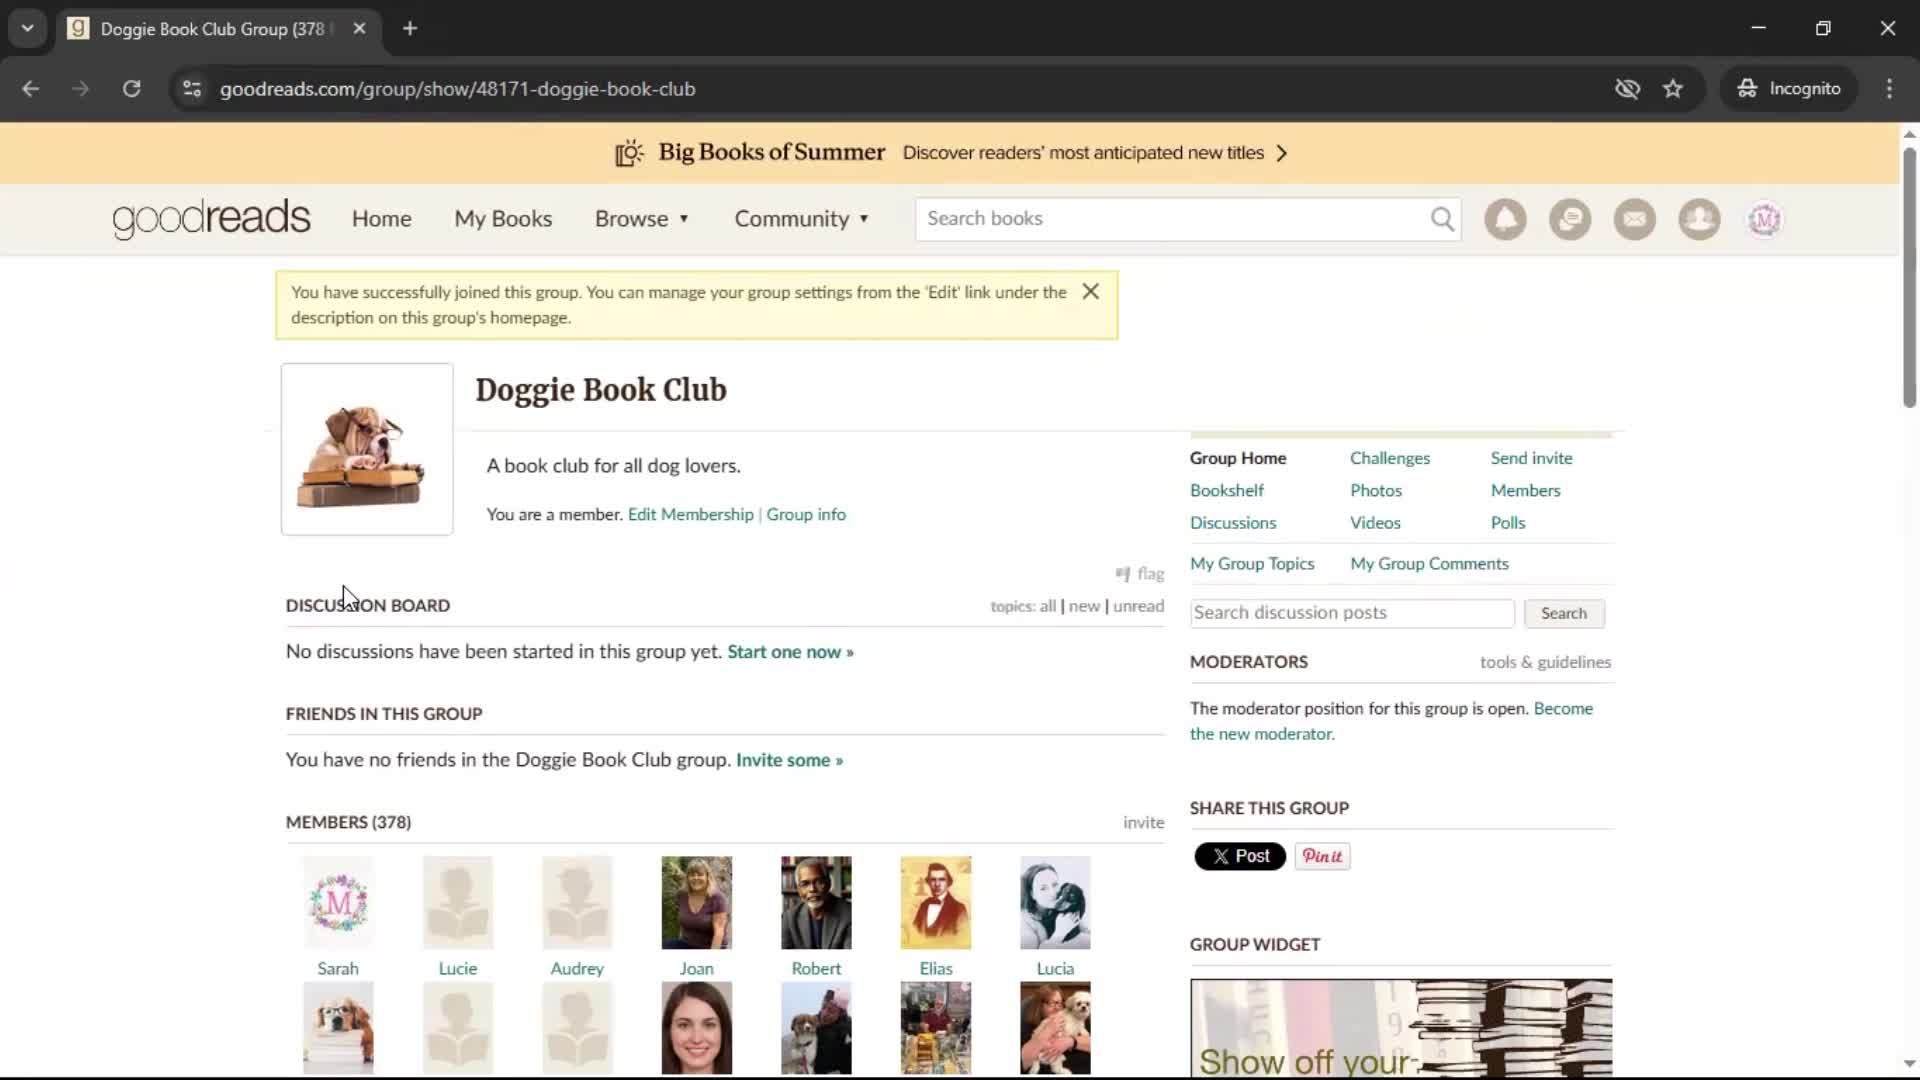The width and height of the screenshot is (1920, 1080).
Task: Open My Group Topics
Action: coord(1251,564)
